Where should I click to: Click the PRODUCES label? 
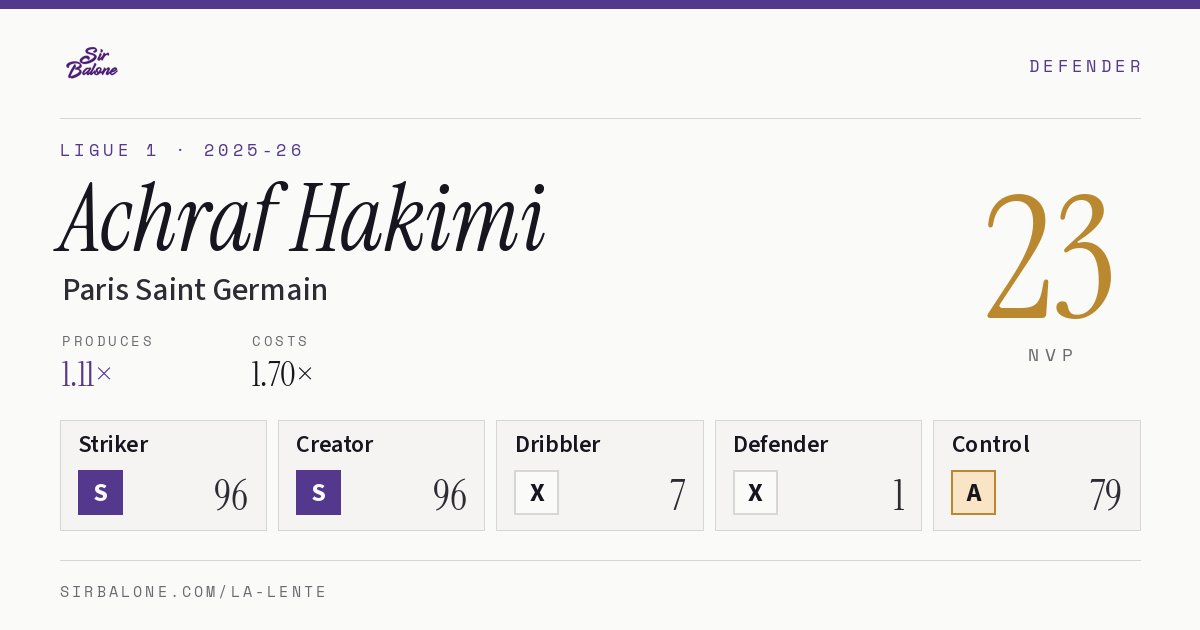(x=108, y=341)
